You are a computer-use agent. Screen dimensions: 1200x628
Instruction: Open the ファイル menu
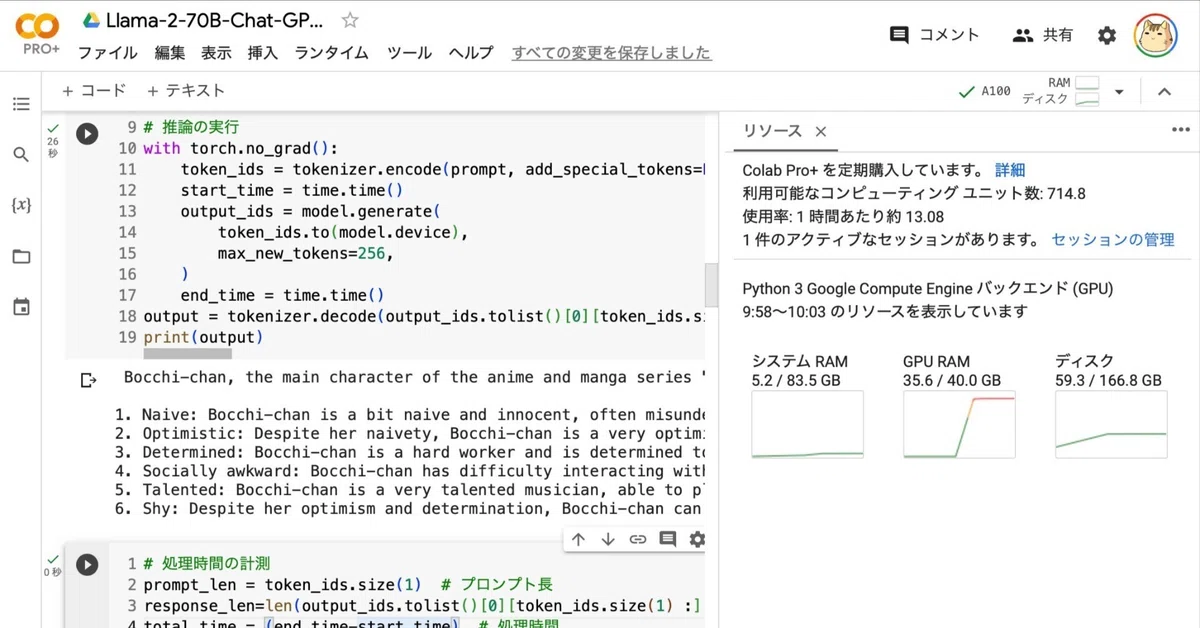coord(108,53)
